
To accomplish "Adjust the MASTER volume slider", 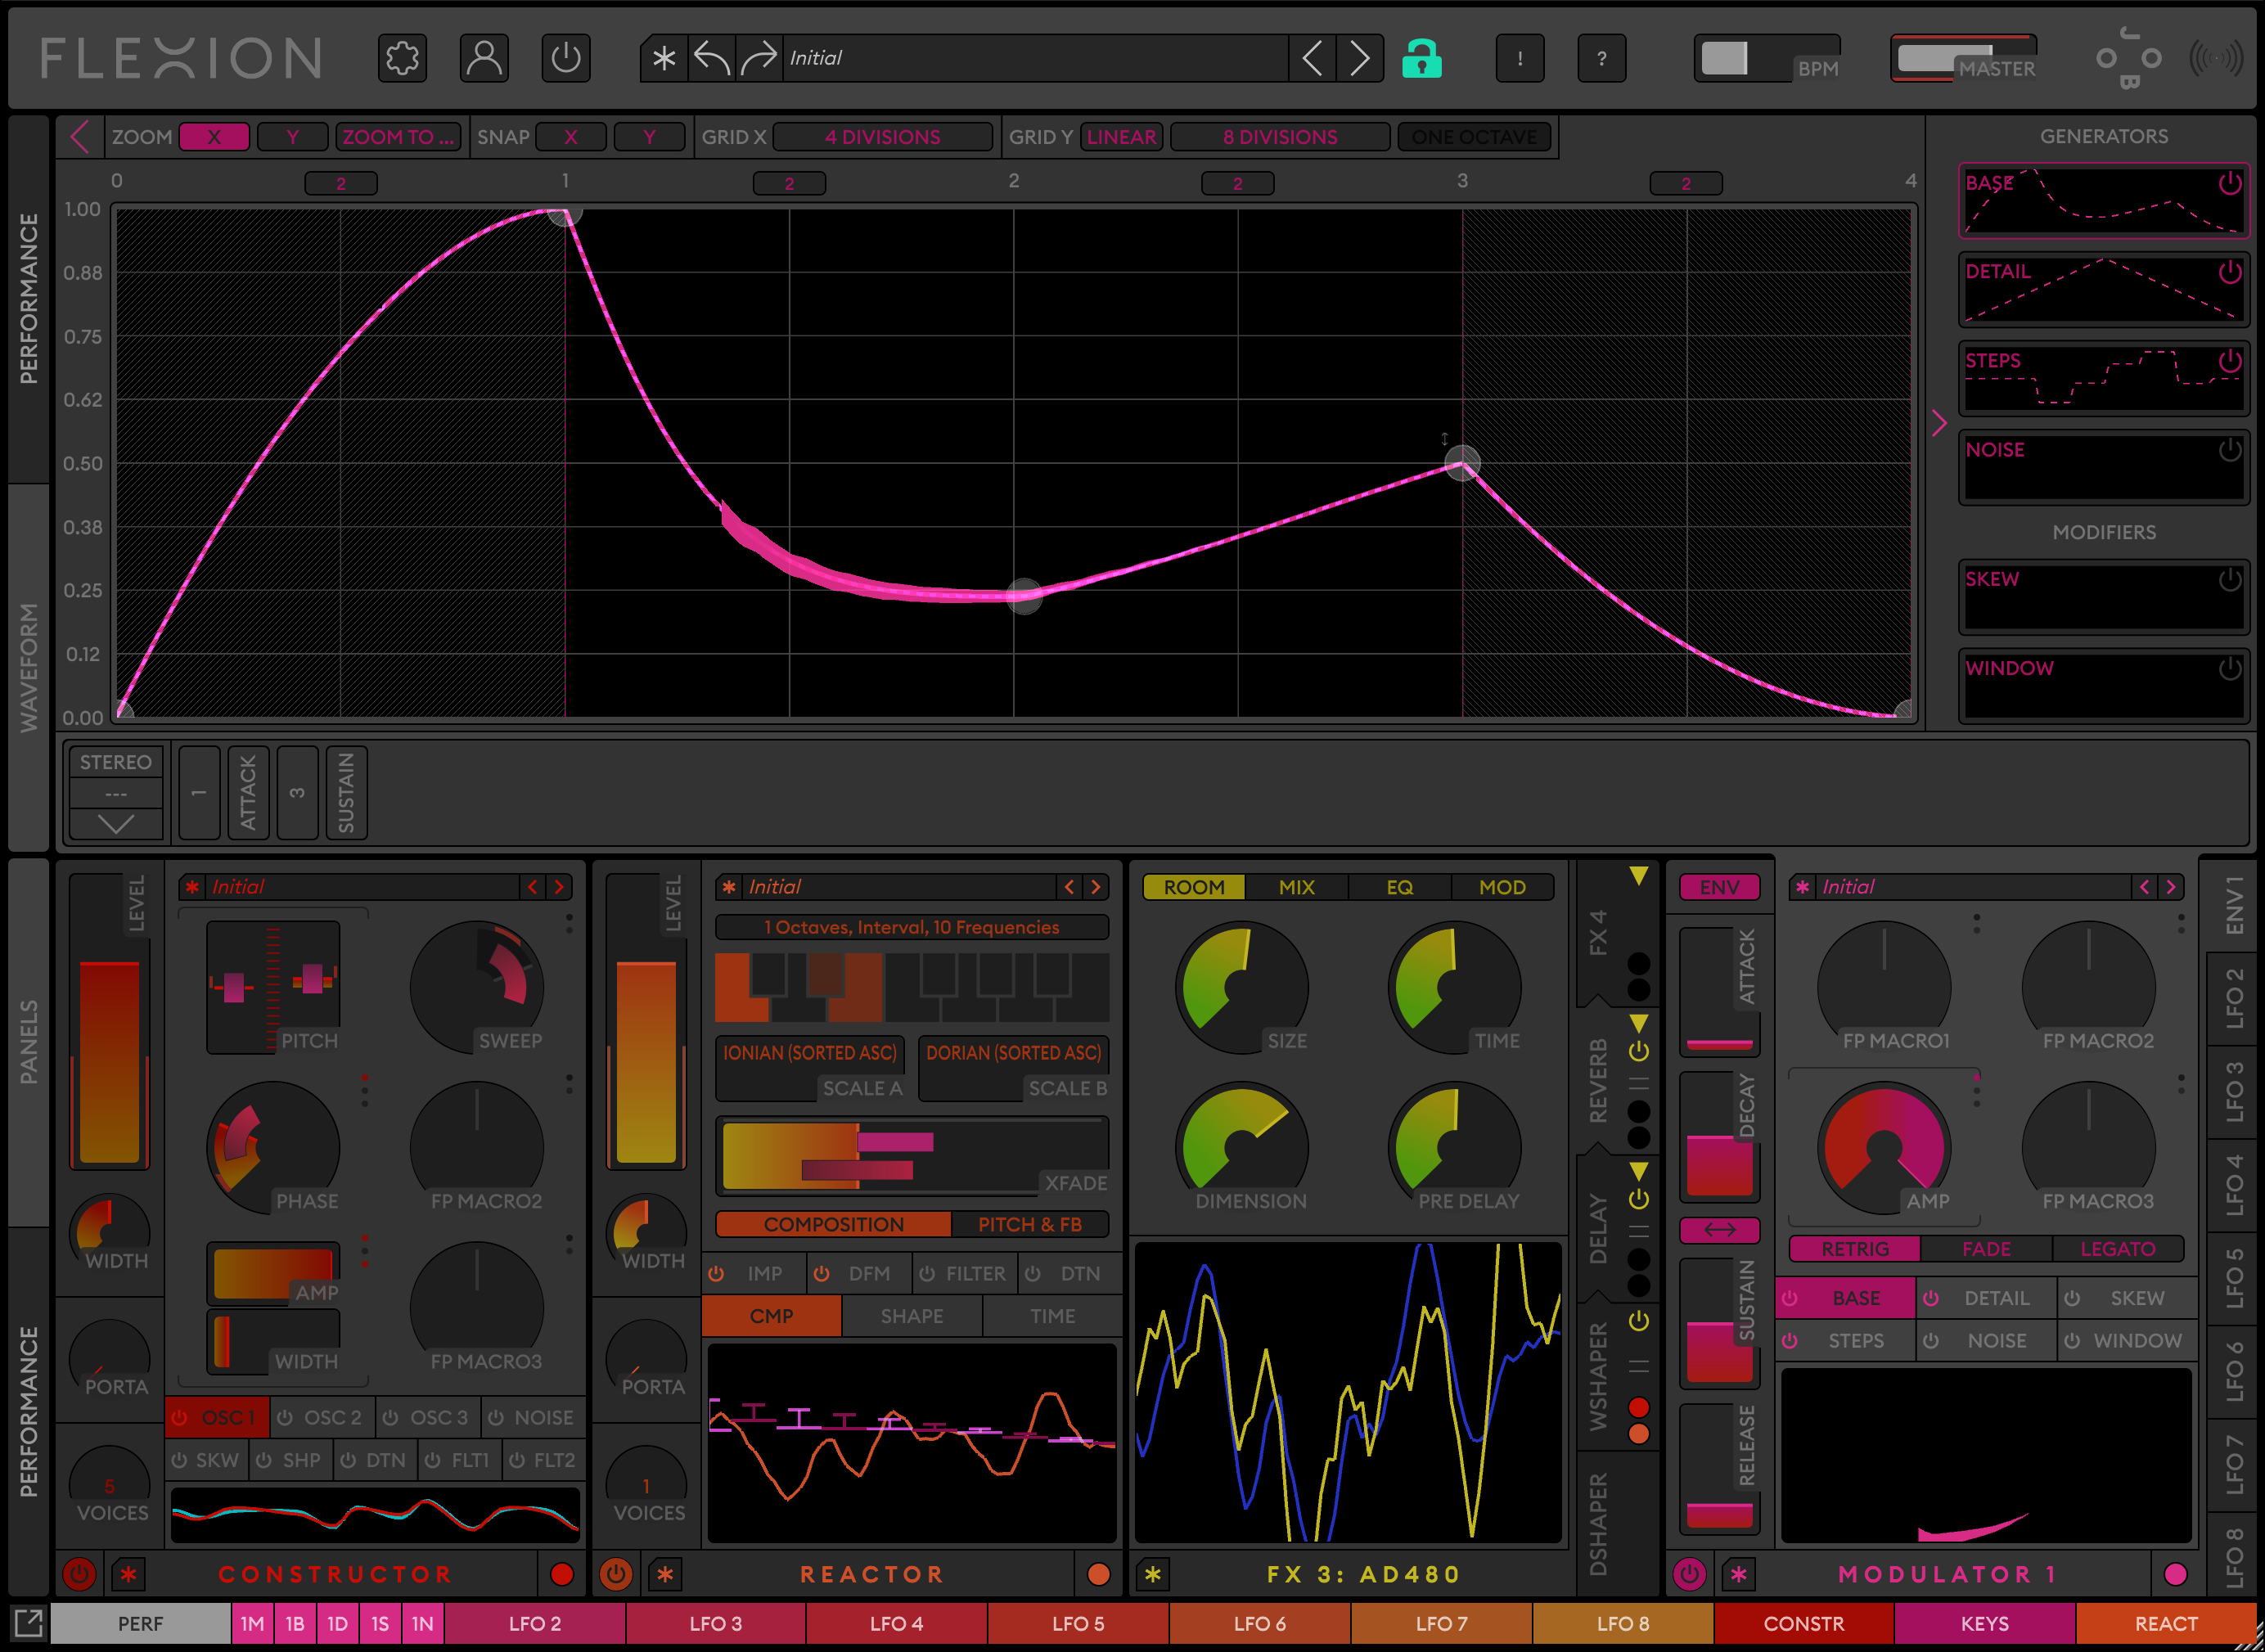I will pyautogui.click(x=1964, y=59).
